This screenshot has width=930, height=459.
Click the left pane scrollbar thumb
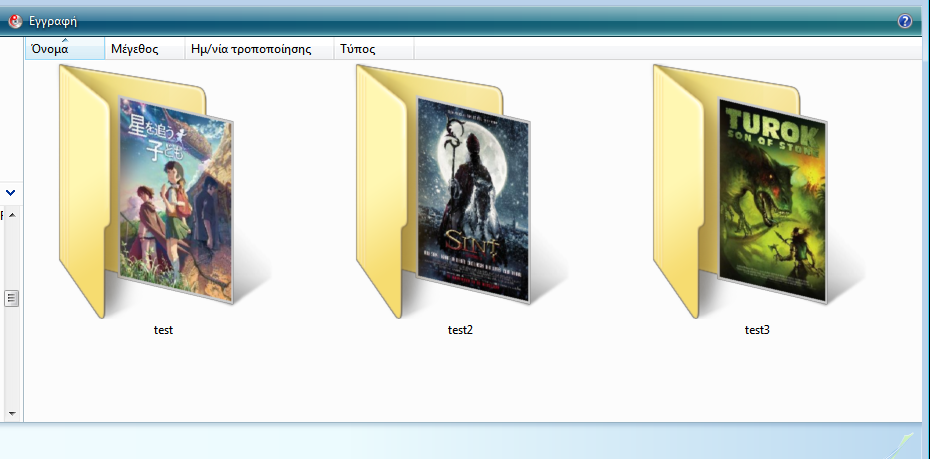(x=12, y=298)
